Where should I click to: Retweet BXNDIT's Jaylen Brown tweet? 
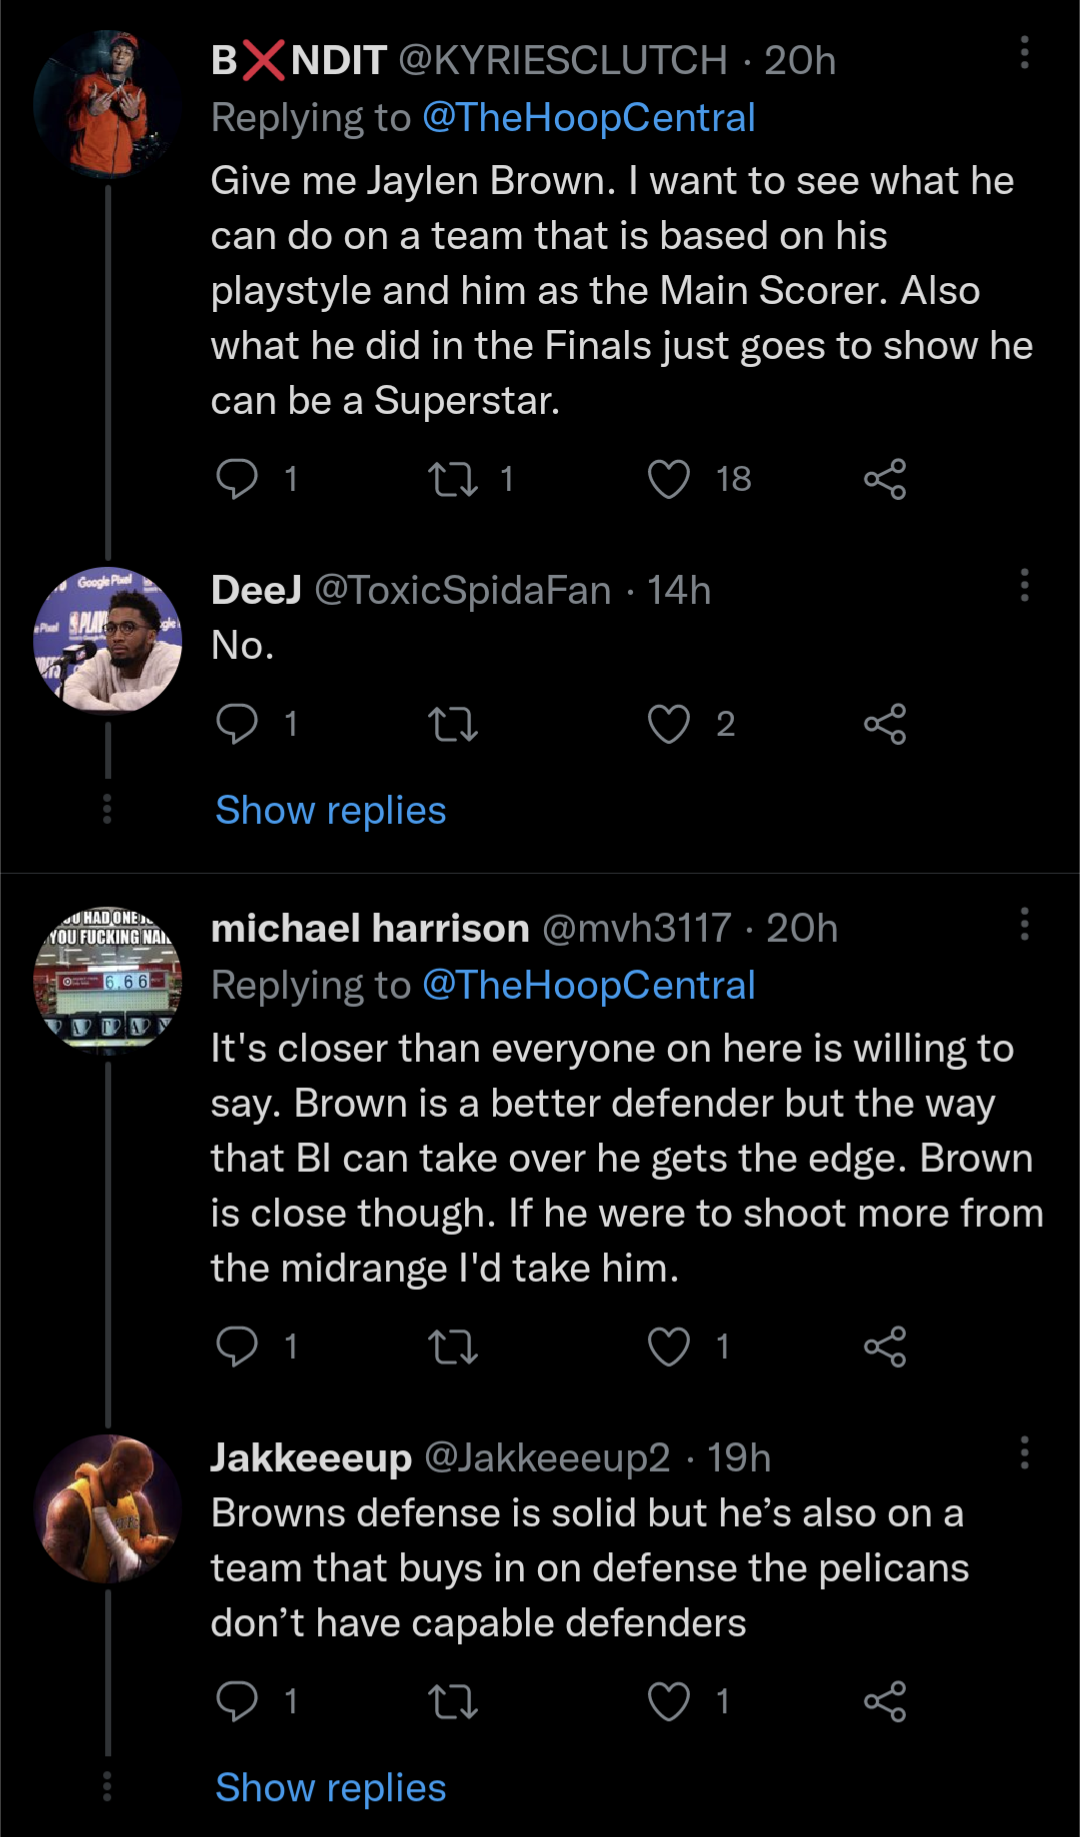point(453,479)
